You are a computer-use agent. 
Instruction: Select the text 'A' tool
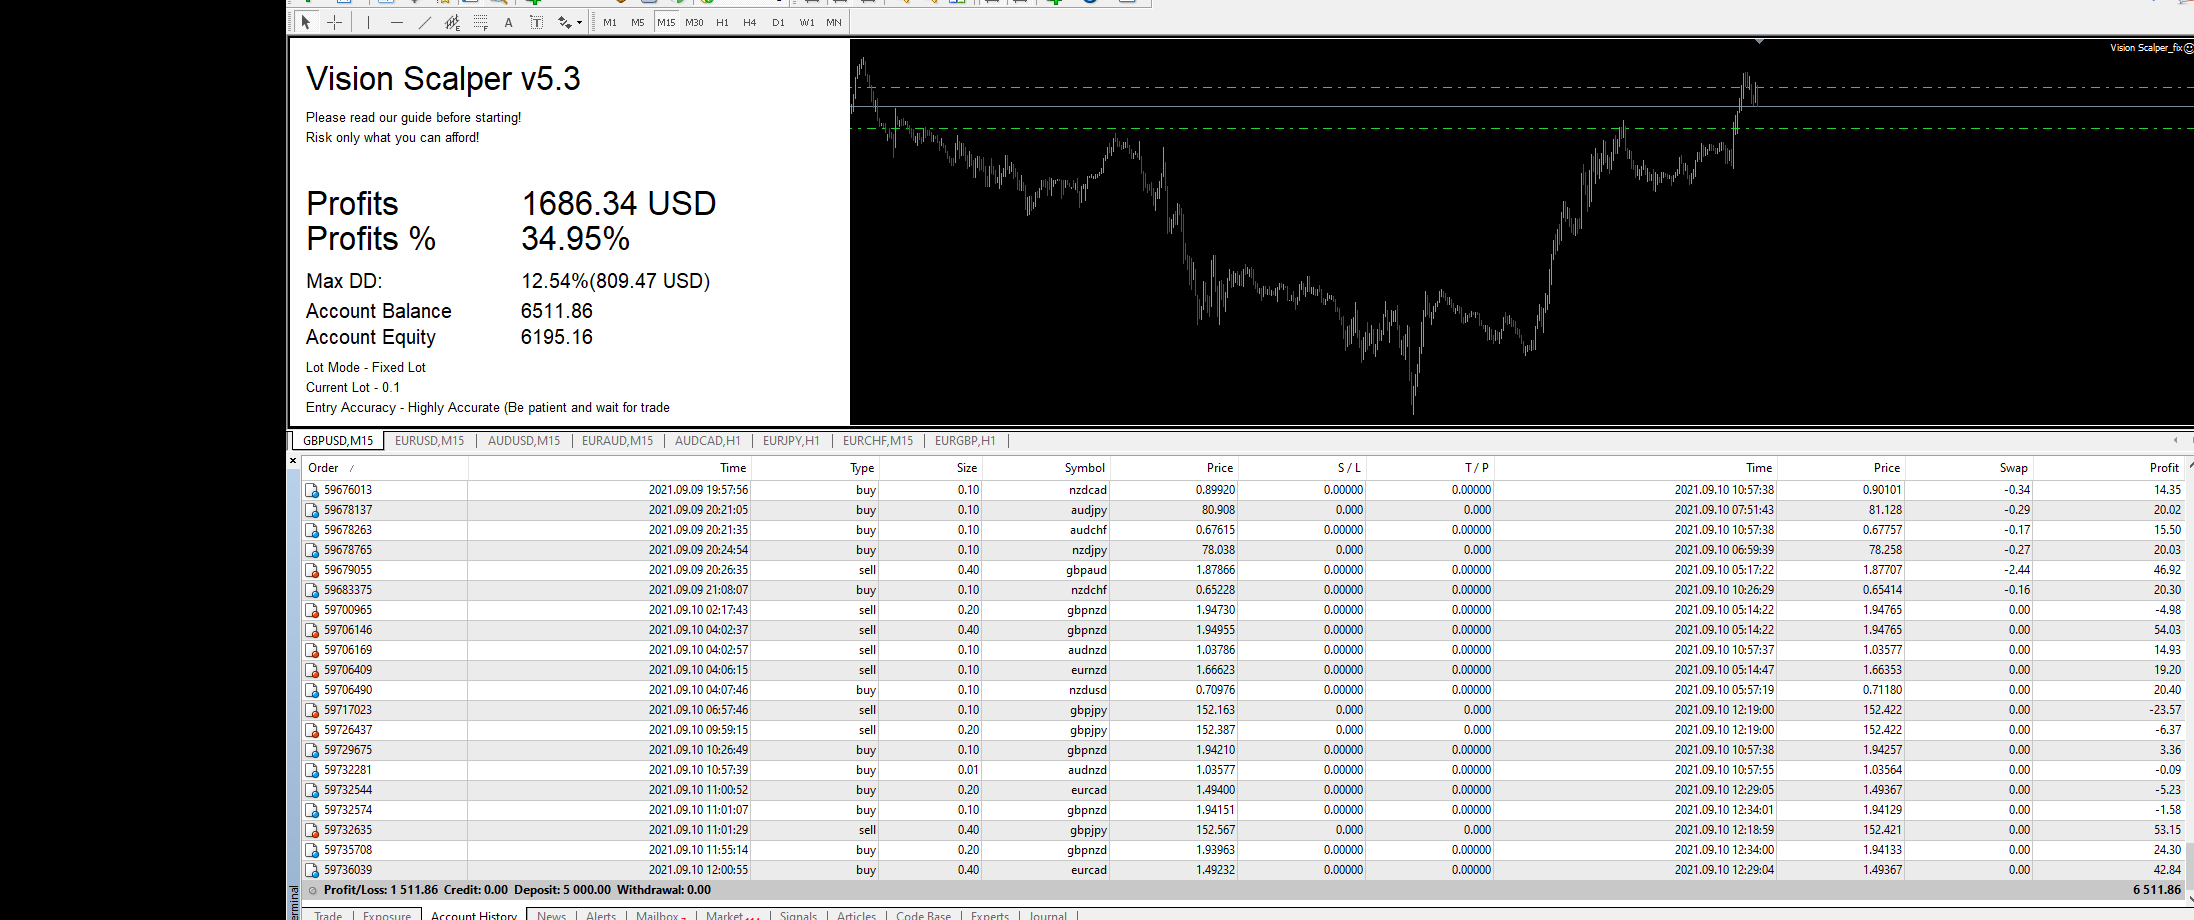point(508,22)
